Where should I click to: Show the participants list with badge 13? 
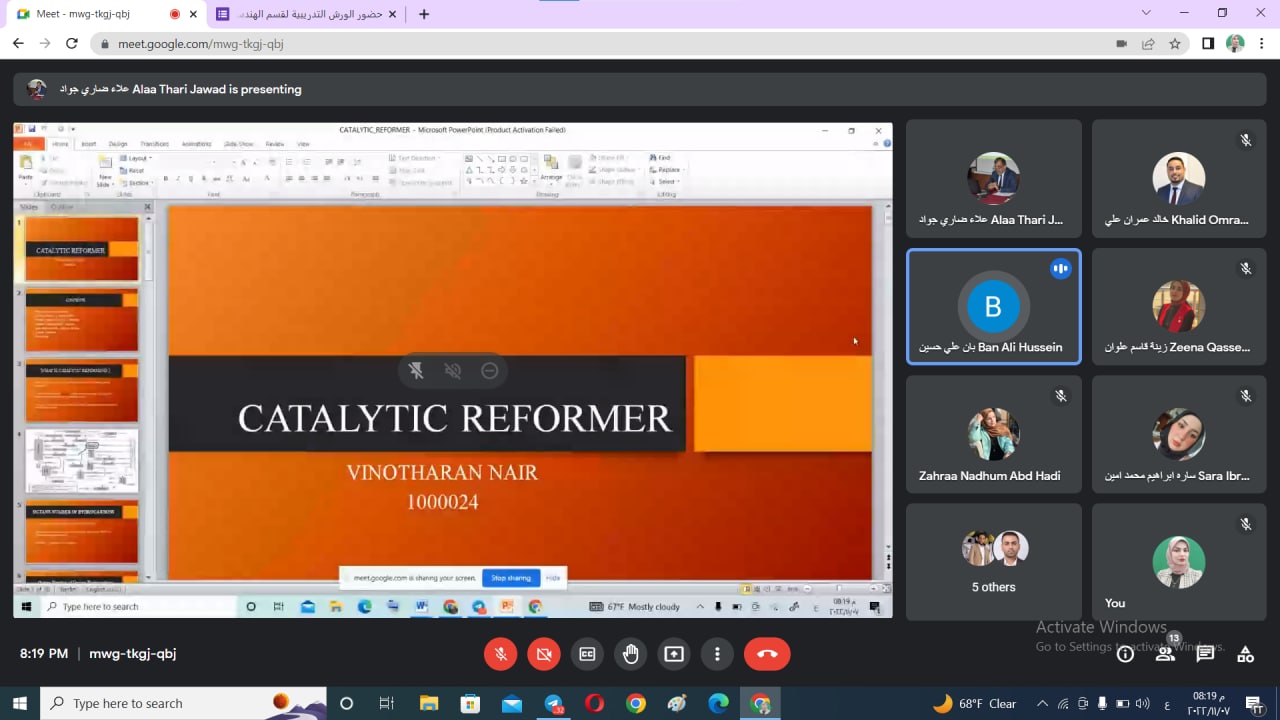click(x=1165, y=654)
